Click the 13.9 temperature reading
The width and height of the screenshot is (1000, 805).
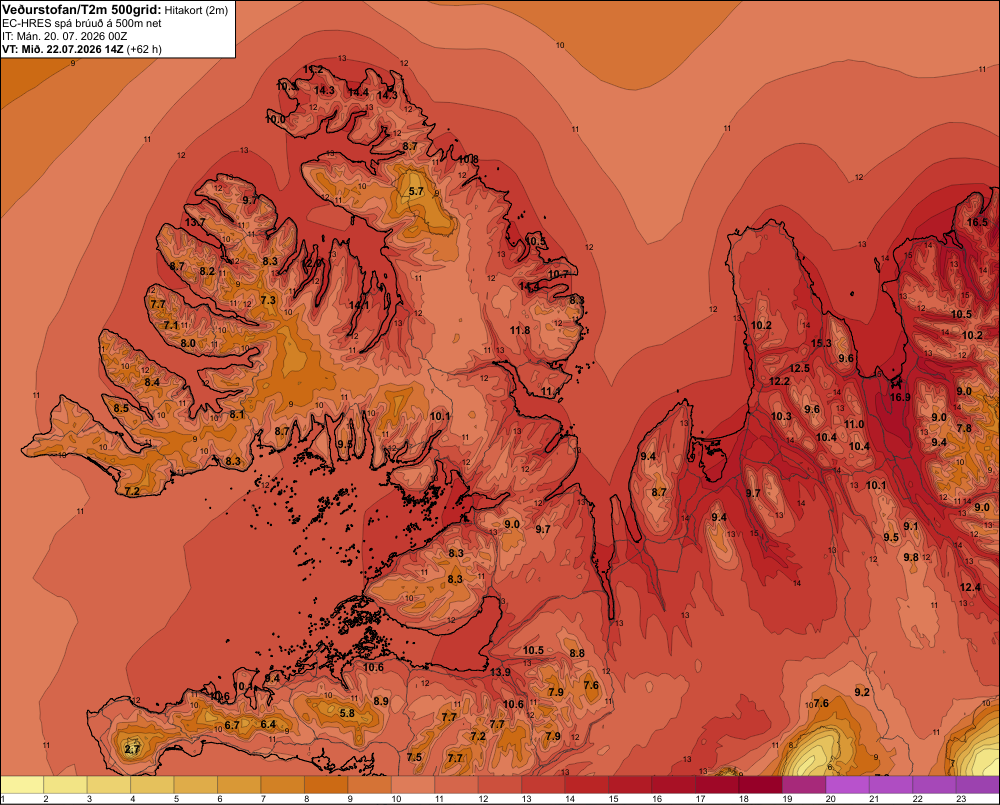coord(500,672)
